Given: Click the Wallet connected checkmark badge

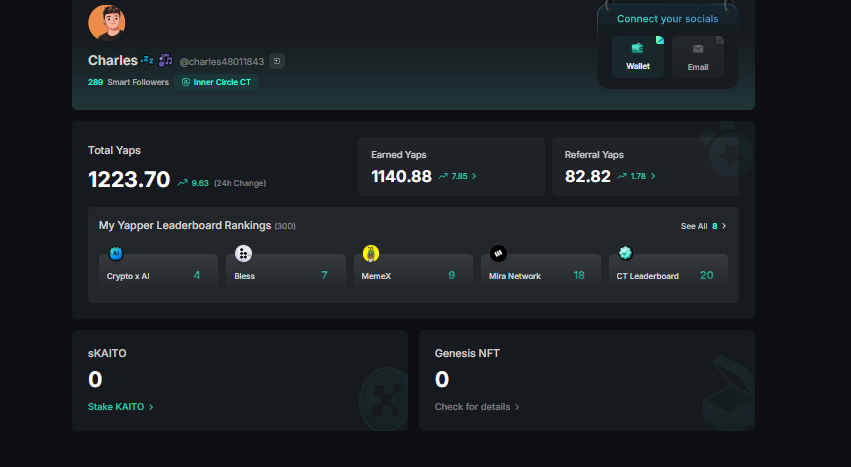Looking at the screenshot, I should point(659,40).
